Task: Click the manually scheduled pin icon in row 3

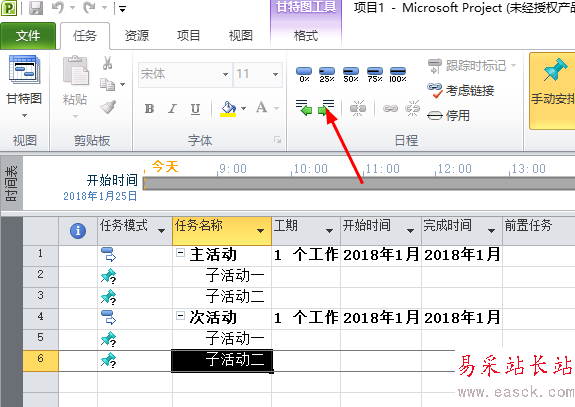Action: (109, 297)
